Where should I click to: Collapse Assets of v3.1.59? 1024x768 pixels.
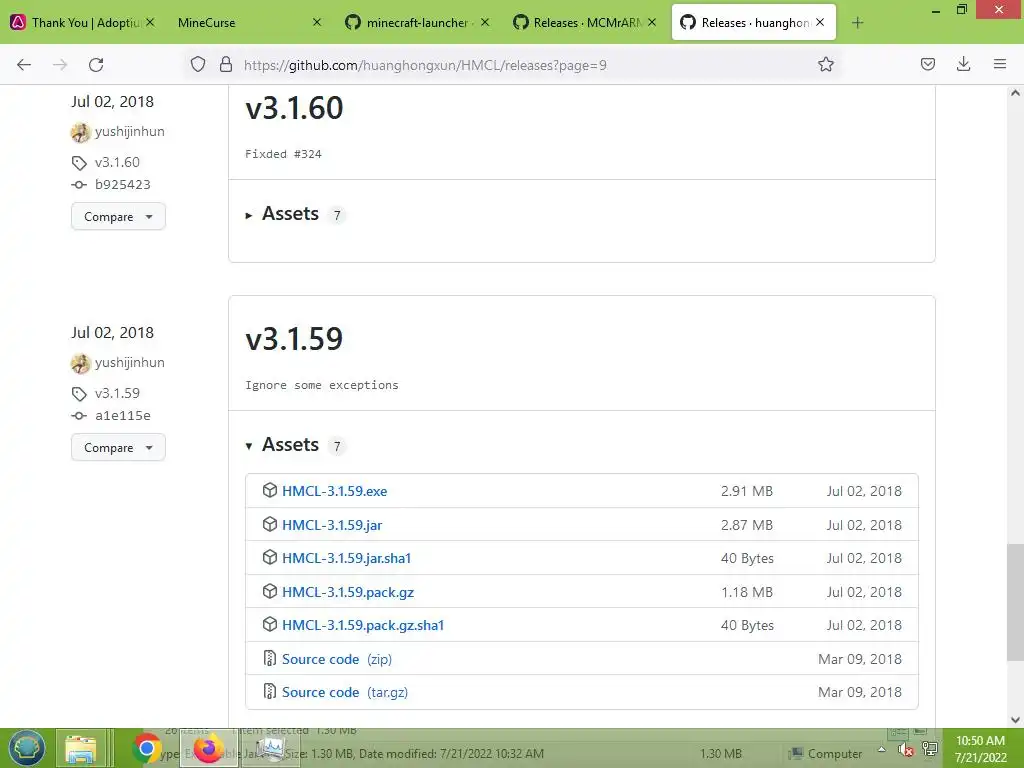point(291,445)
